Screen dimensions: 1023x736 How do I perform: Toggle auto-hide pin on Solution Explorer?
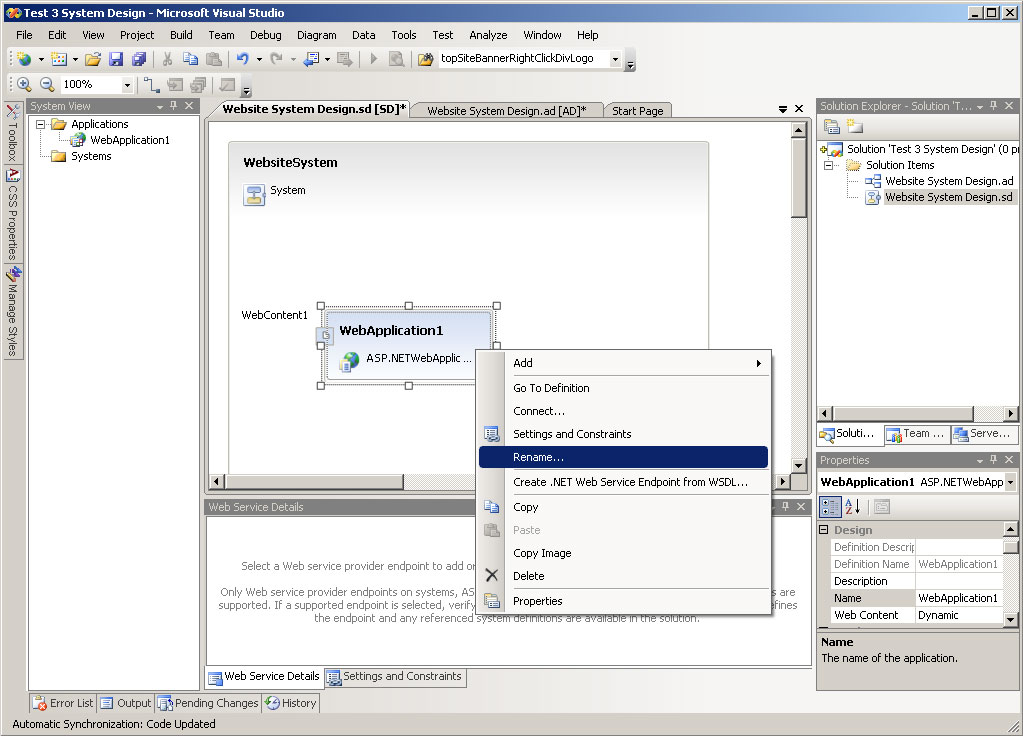[x=994, y=106]
